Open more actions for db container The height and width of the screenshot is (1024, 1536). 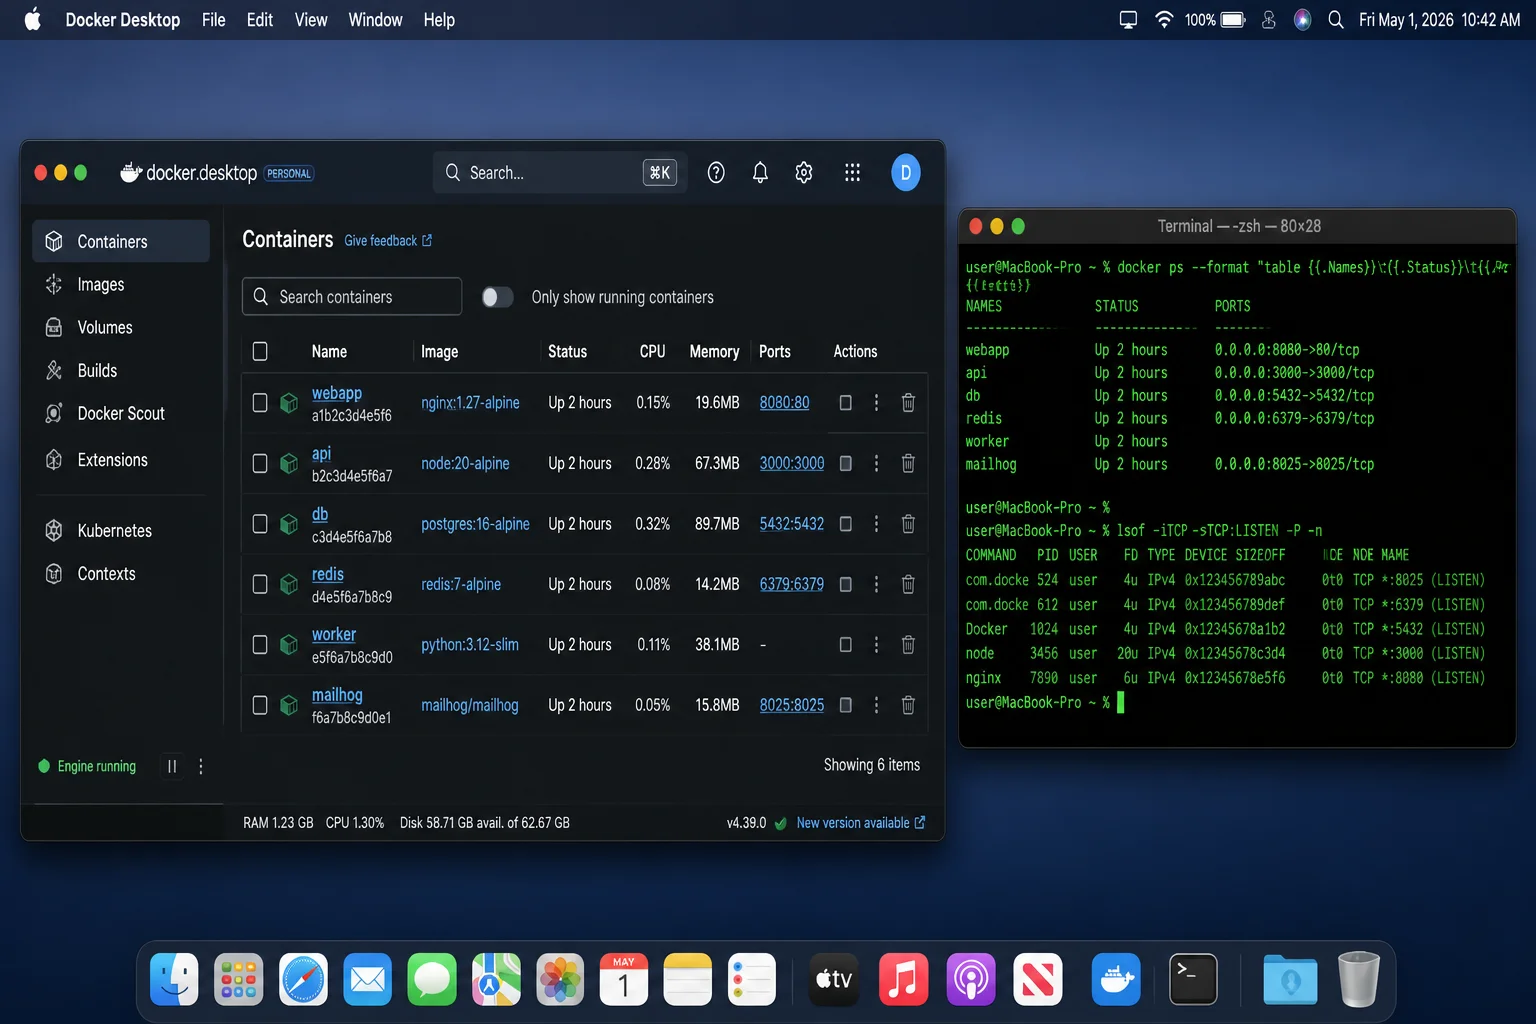tap(876, 524)
